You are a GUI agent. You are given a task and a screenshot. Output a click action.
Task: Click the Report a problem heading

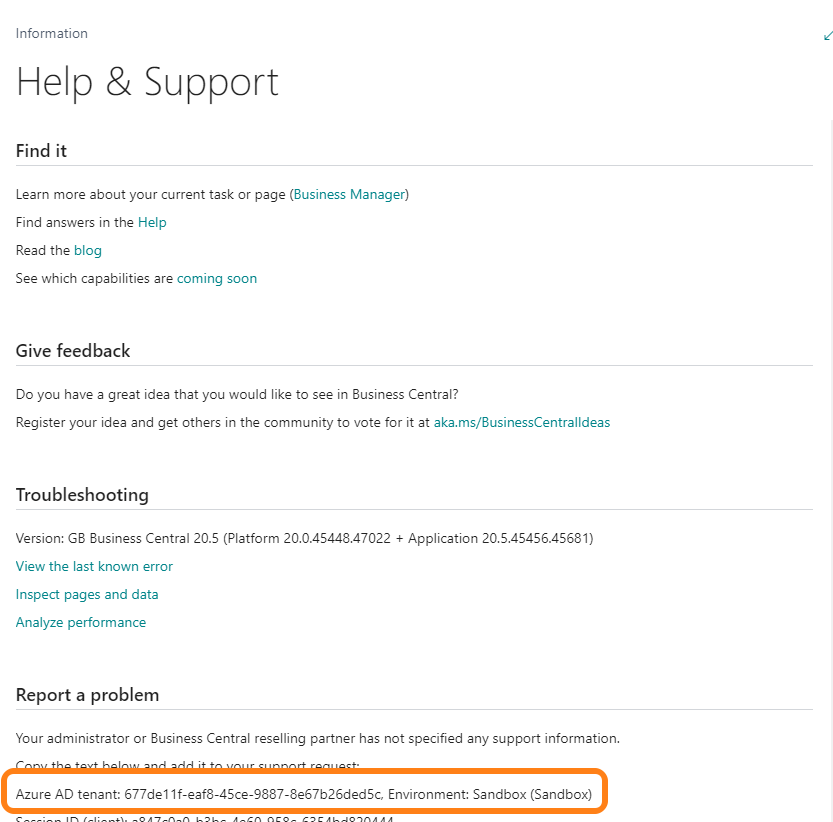tap(87, 695)
